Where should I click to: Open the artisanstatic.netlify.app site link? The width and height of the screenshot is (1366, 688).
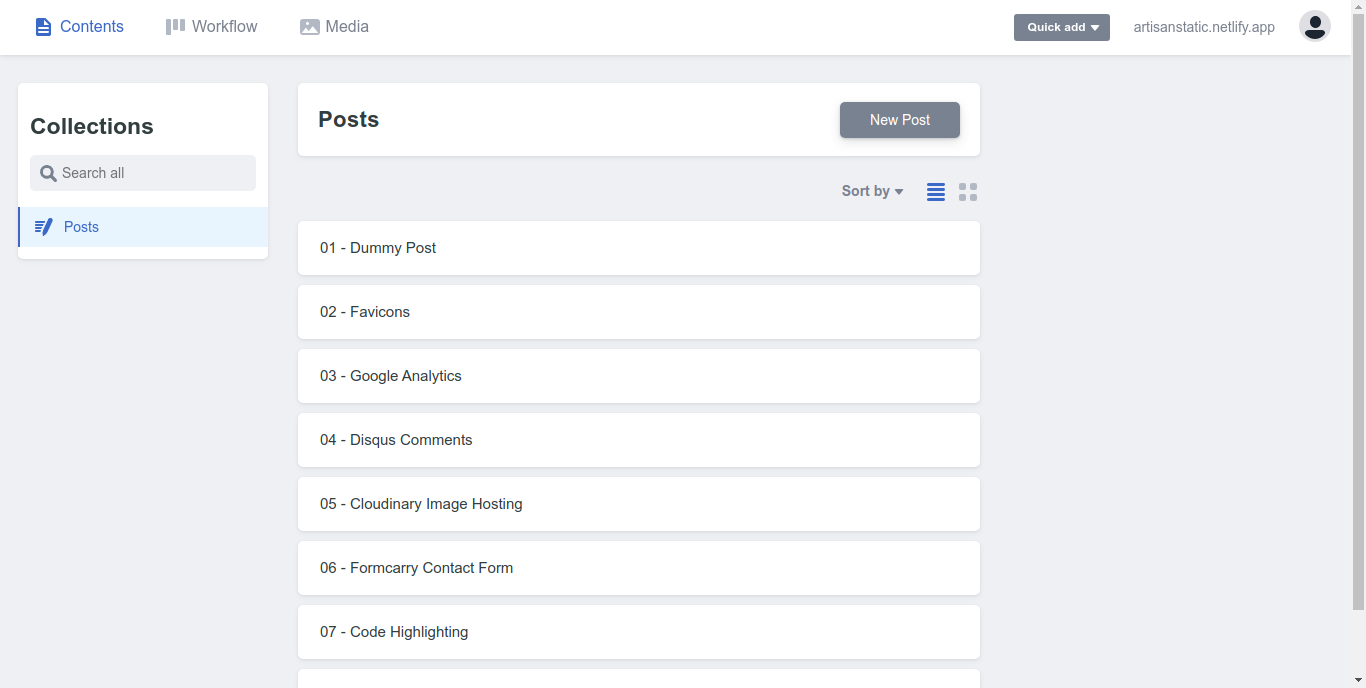tap(1204, 27)
